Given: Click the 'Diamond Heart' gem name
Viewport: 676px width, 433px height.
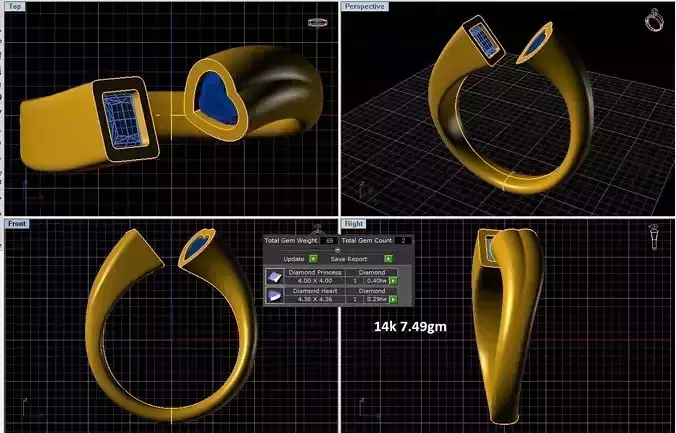Looking at the screenshot, I should (x=315, y=291).
